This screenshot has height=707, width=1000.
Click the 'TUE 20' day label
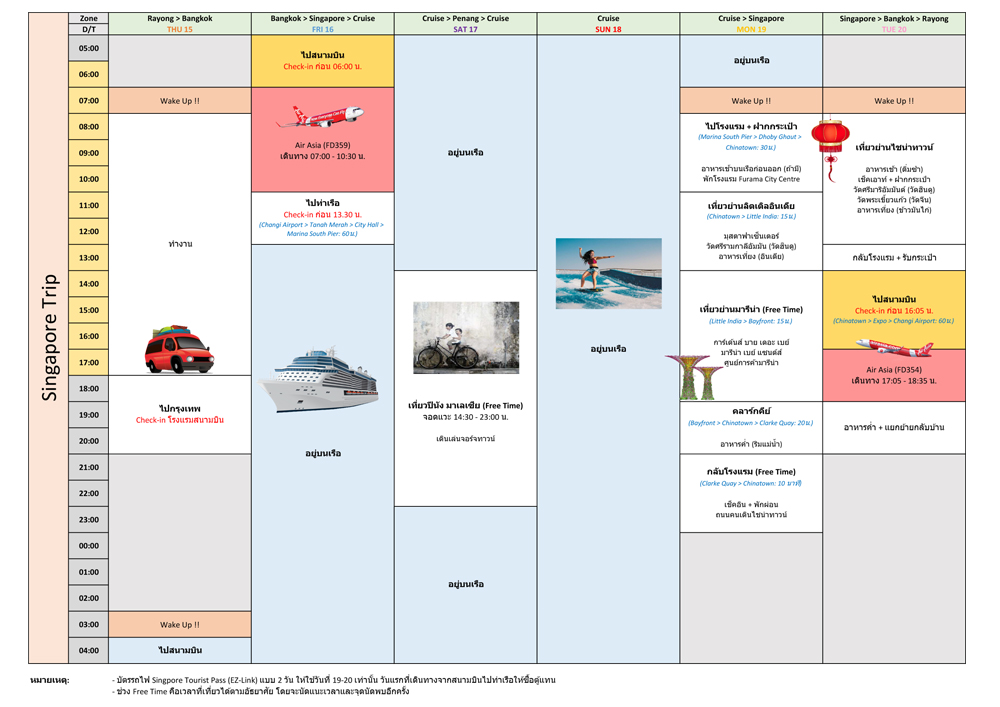tap(894, 29)
